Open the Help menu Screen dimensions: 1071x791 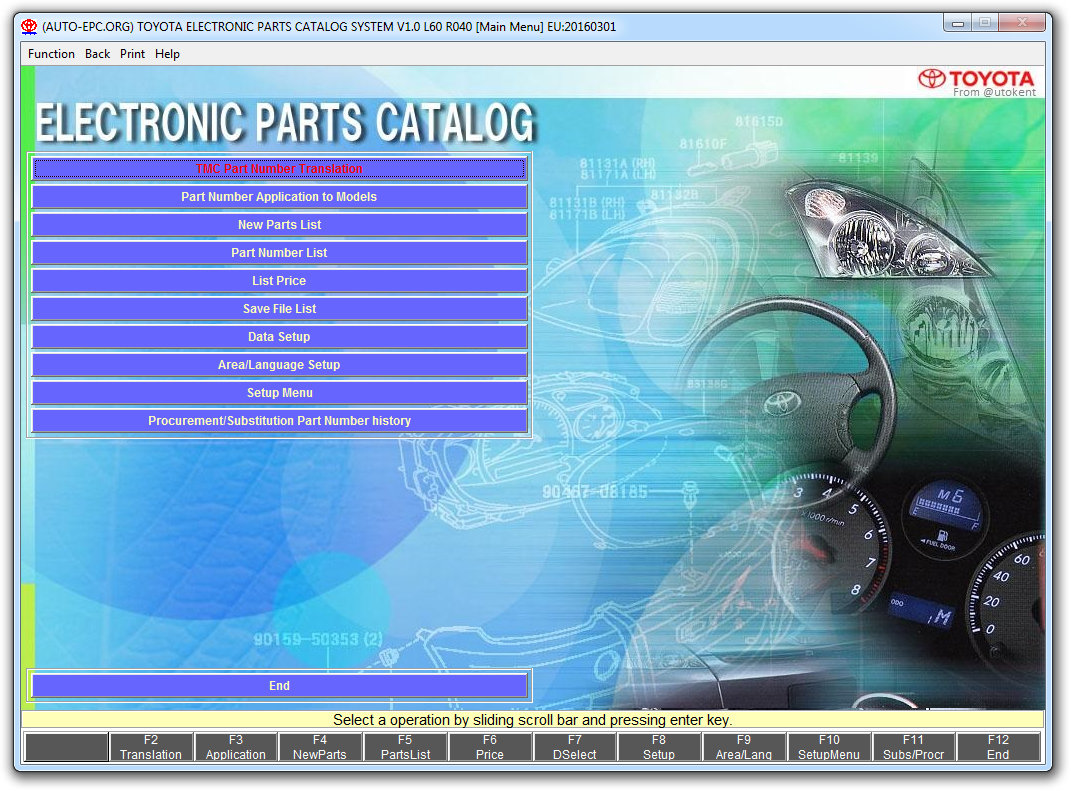click(x=167, y=54)
